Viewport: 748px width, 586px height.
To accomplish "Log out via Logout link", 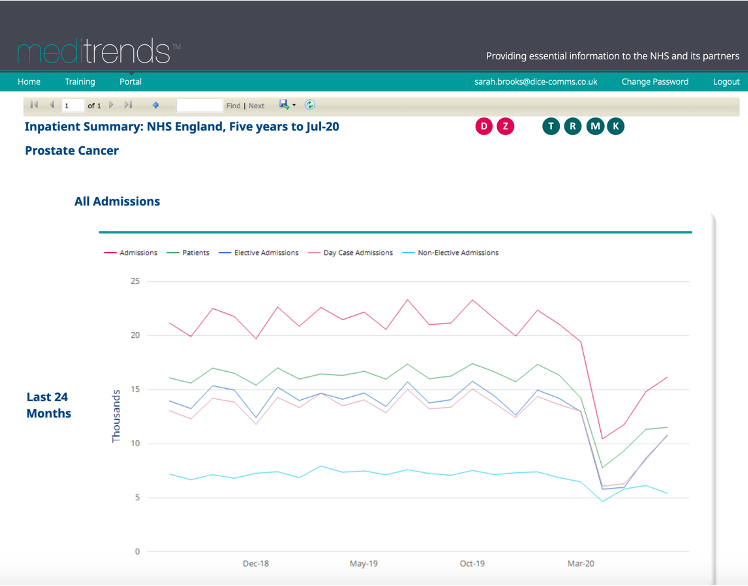I will pyautogui.click(x=727, y=82).
